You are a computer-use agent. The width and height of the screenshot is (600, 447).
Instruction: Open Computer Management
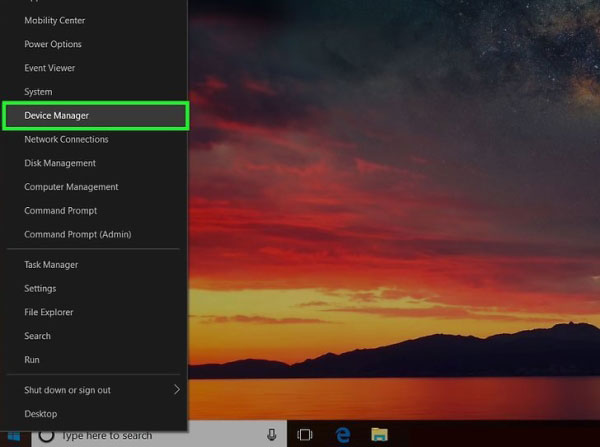[71, 187]
